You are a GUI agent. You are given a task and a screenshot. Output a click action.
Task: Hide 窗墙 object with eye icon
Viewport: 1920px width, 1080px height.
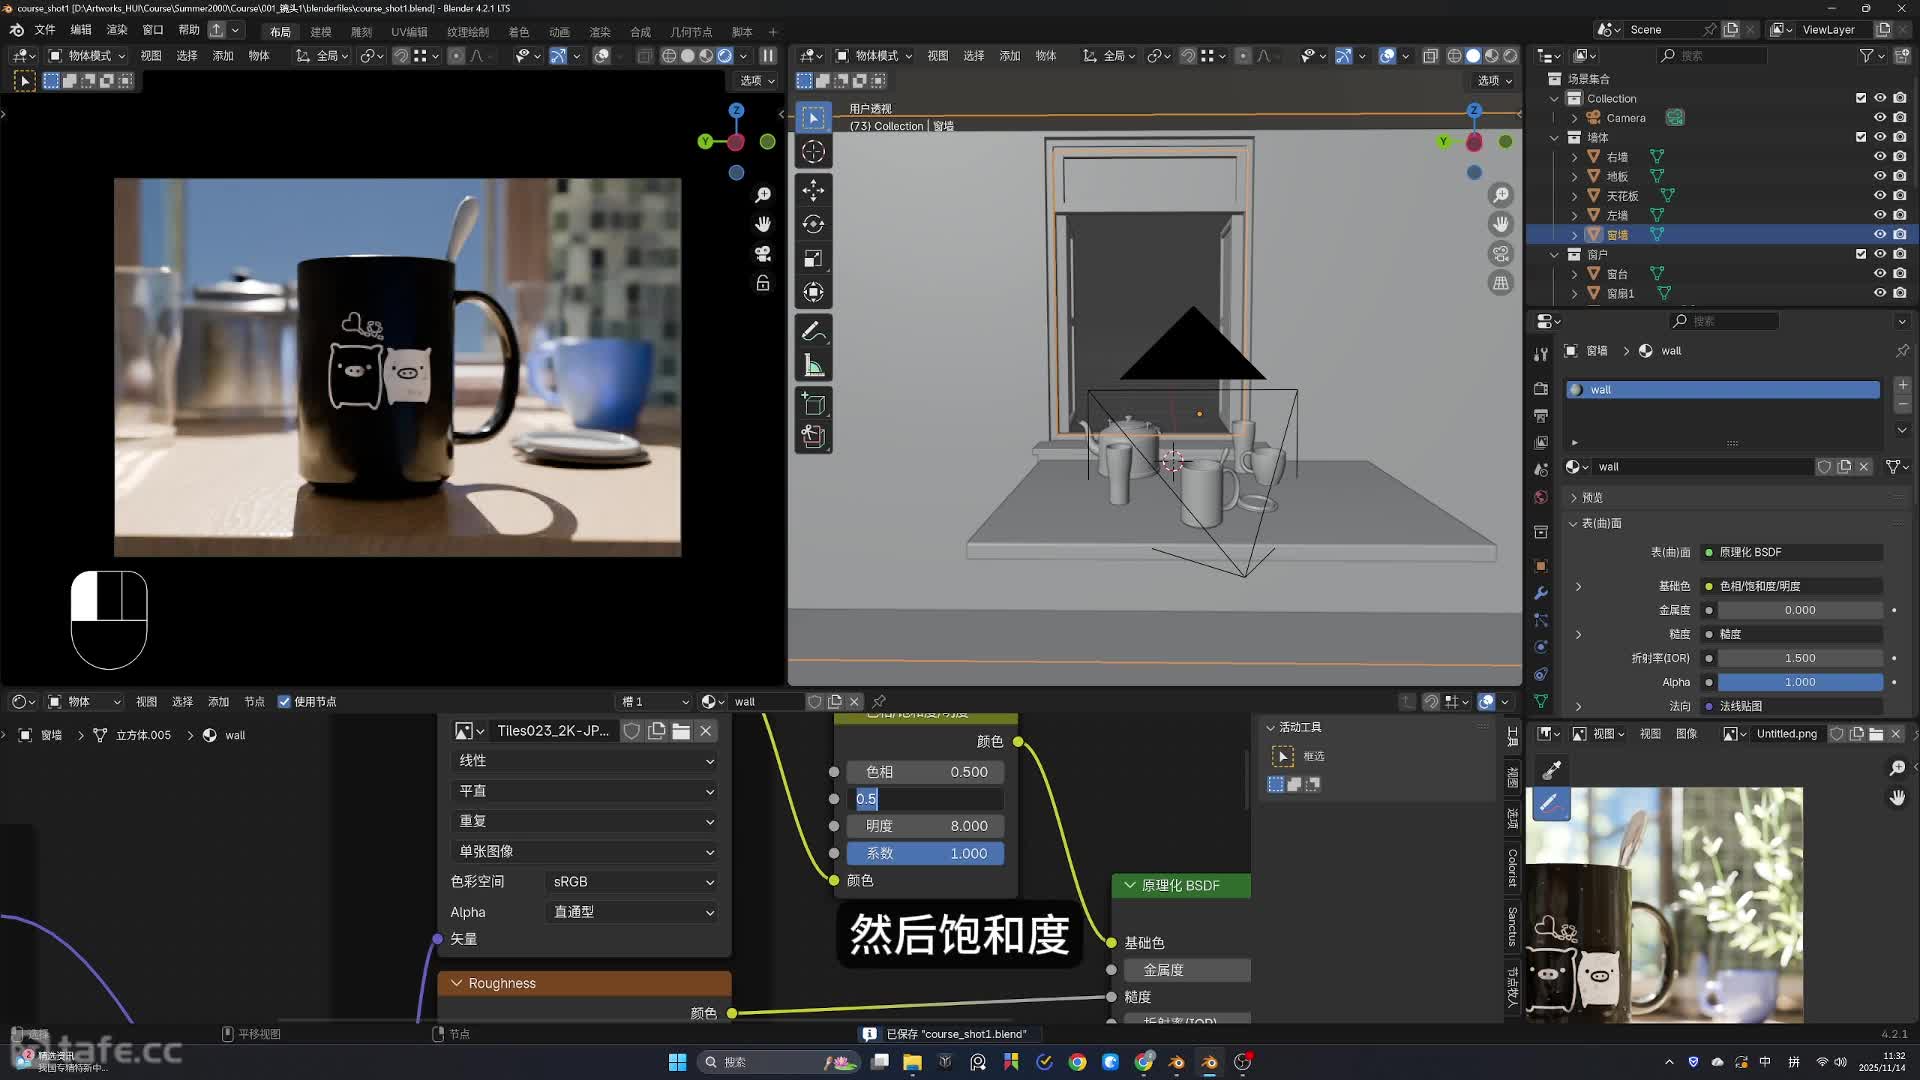[1880, 235]
